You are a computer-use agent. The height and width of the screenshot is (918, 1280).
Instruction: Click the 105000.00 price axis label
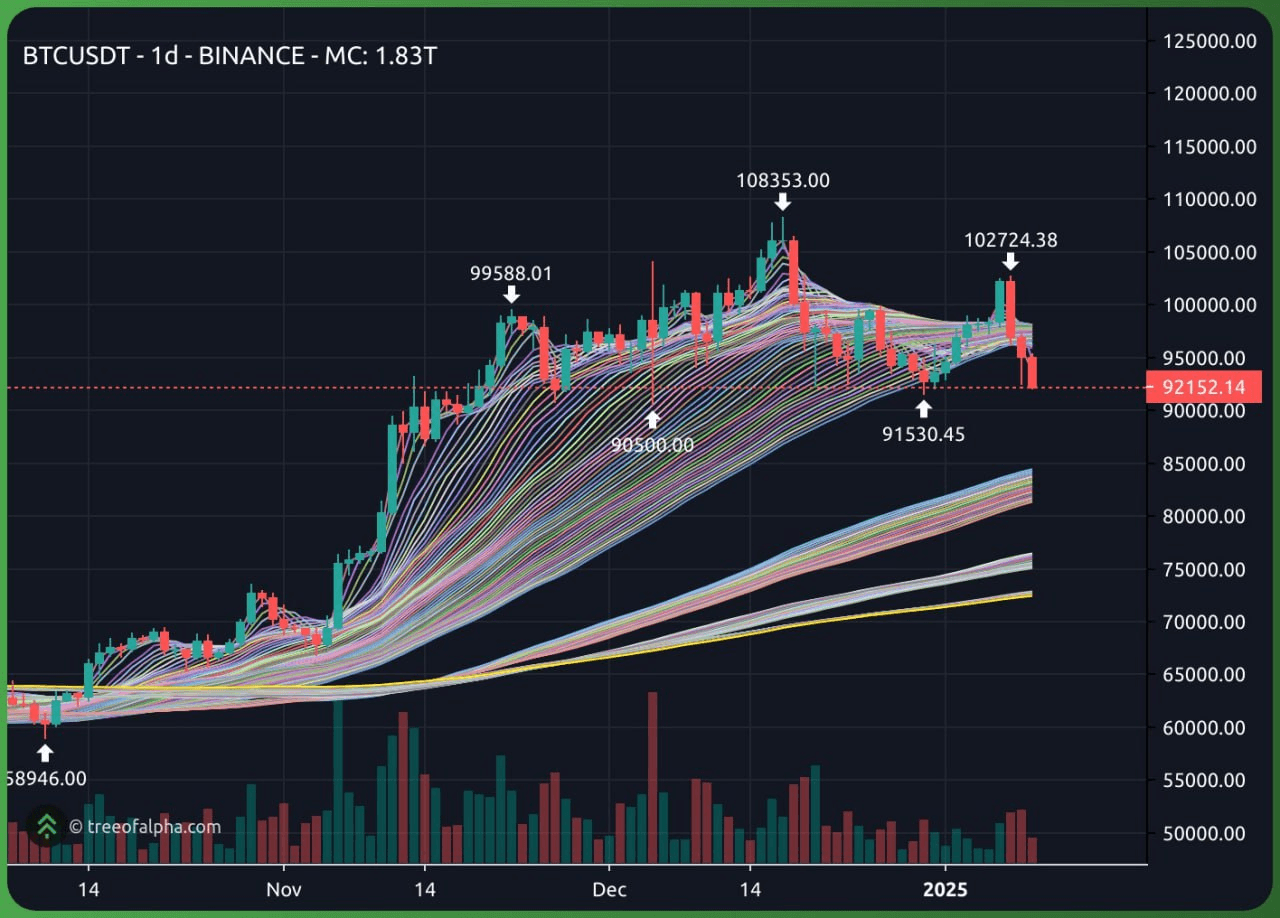click(1210, 253)
